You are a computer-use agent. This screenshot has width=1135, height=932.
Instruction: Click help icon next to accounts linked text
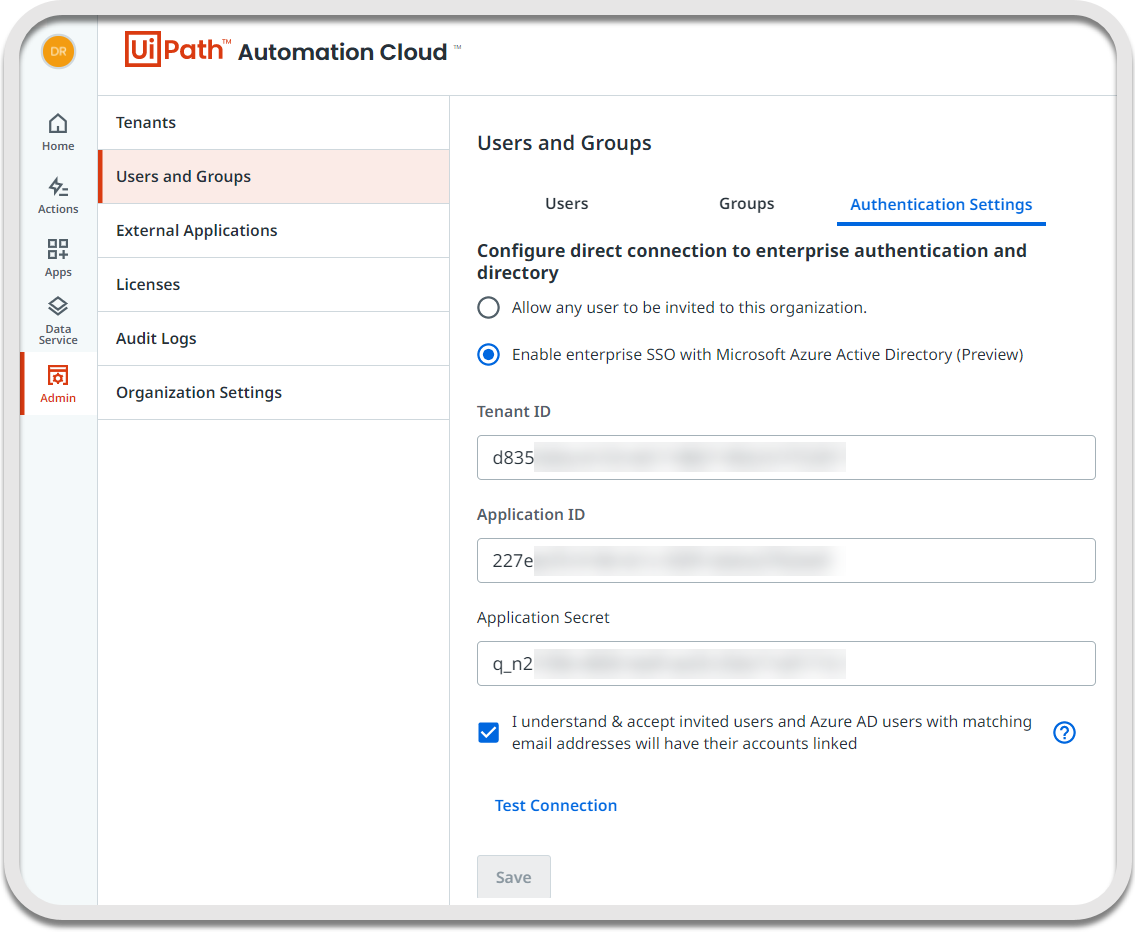1064,732
